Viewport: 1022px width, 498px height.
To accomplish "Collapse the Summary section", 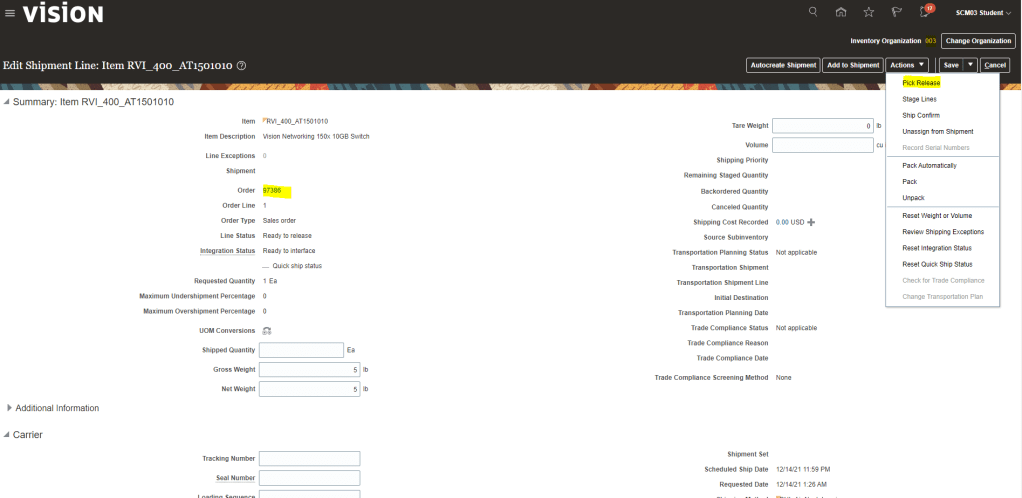I will pyautogui.click(x=8, y=102).
